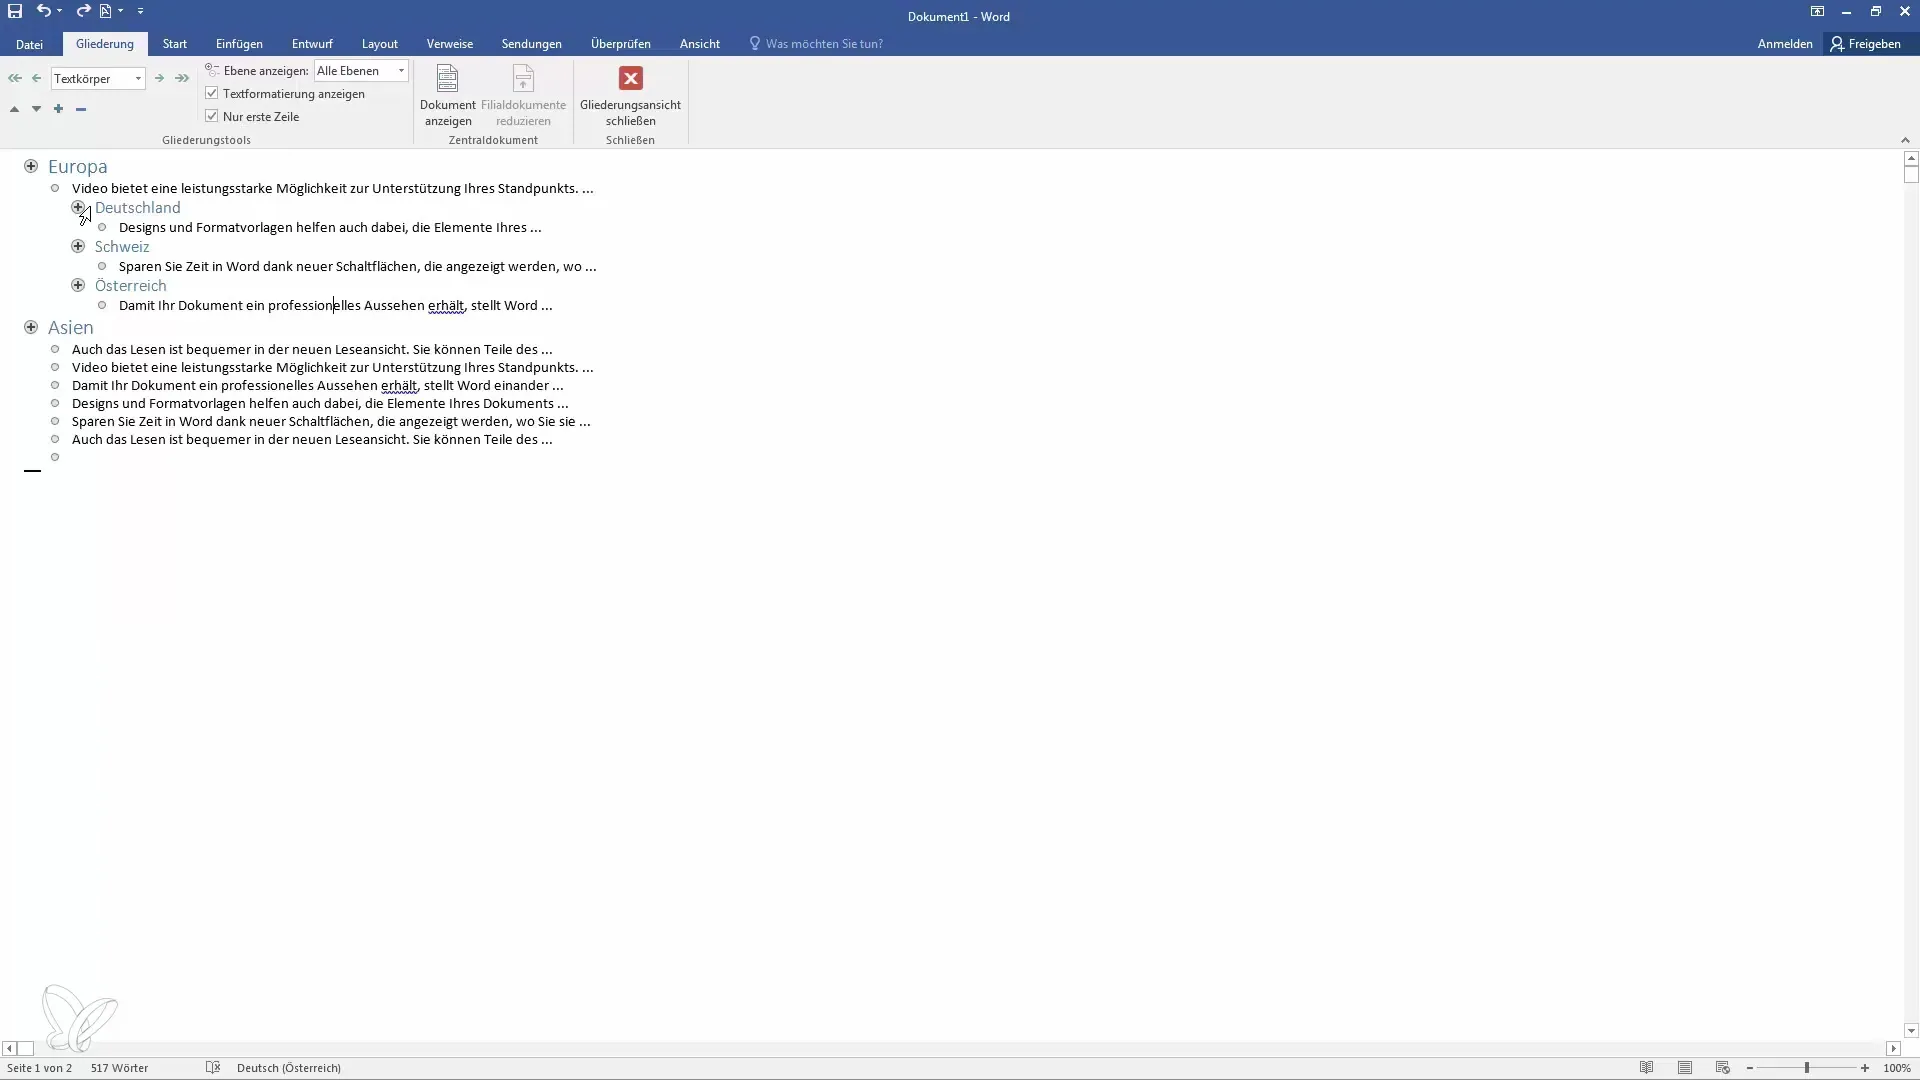This screenshot has height=1080, width=1920.
Task: Click the Asien heading text
Action: click(71, 328)
